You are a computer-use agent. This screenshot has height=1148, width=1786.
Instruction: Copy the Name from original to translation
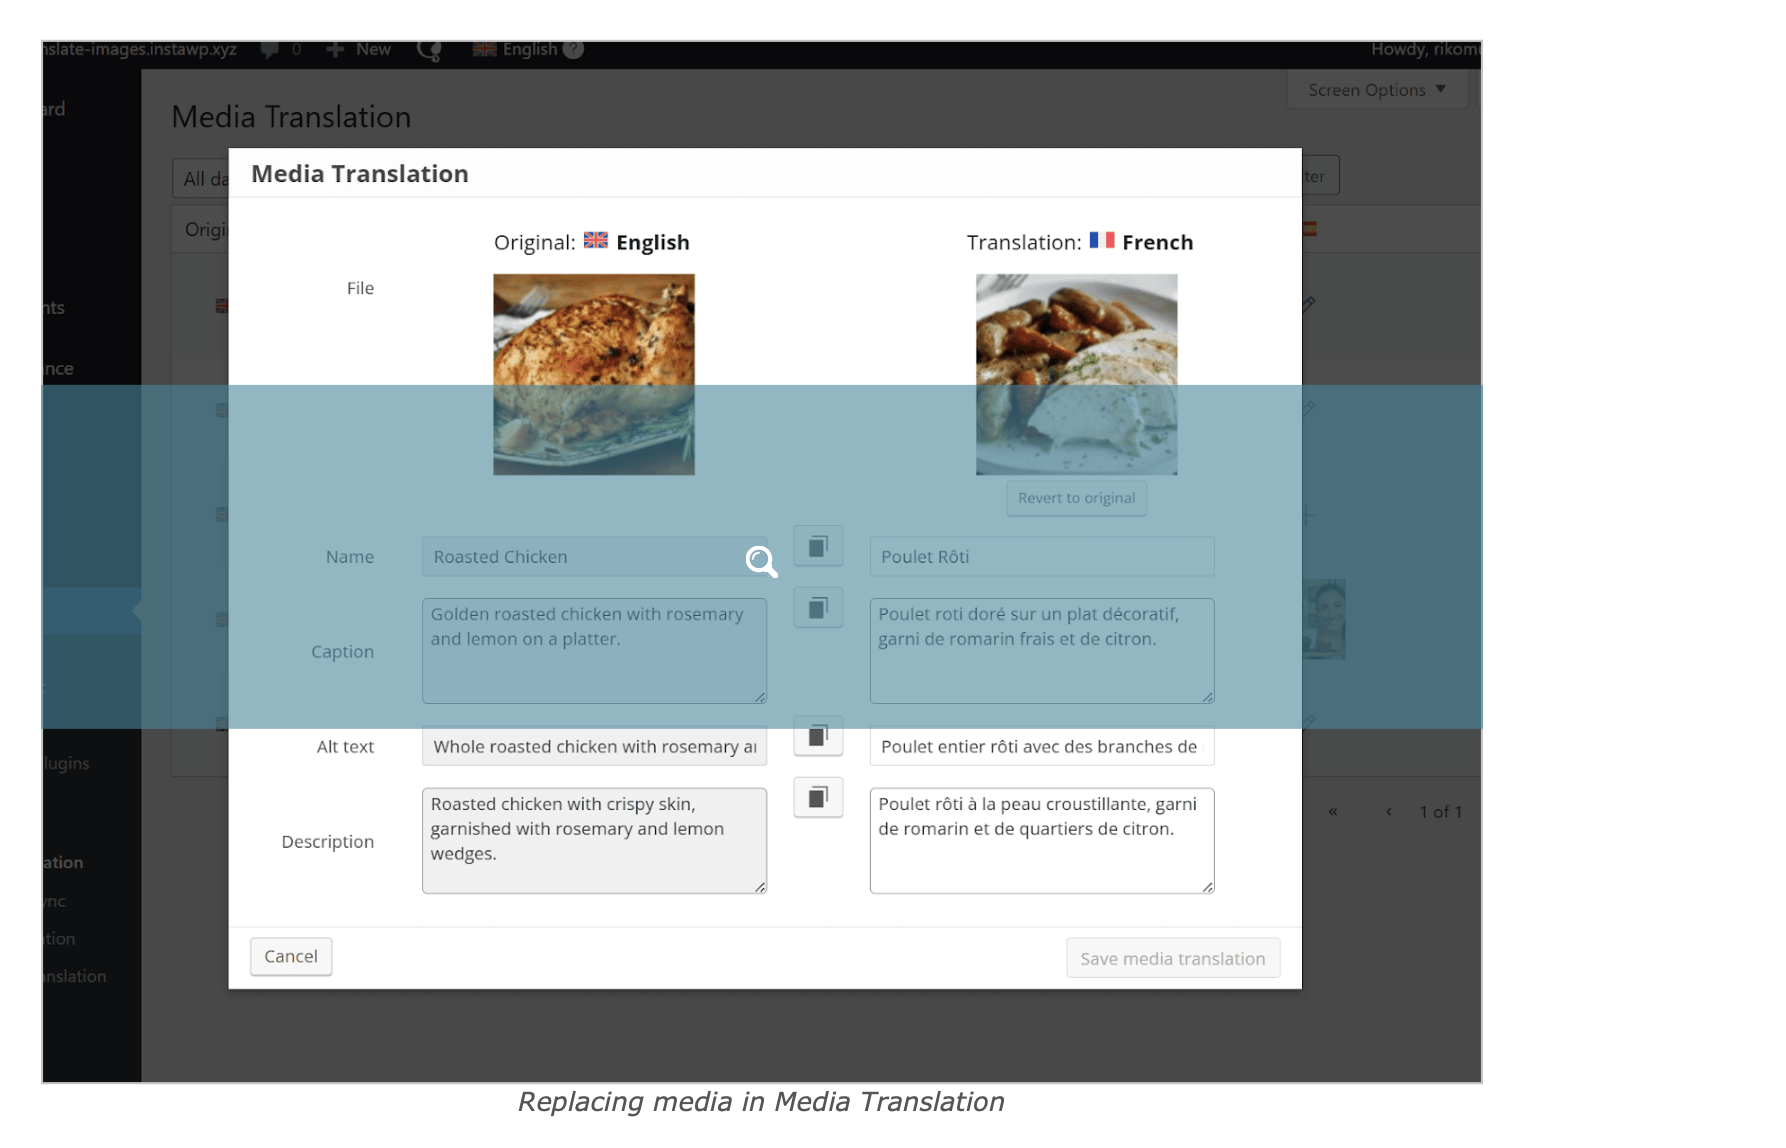(x=818, y=546)
